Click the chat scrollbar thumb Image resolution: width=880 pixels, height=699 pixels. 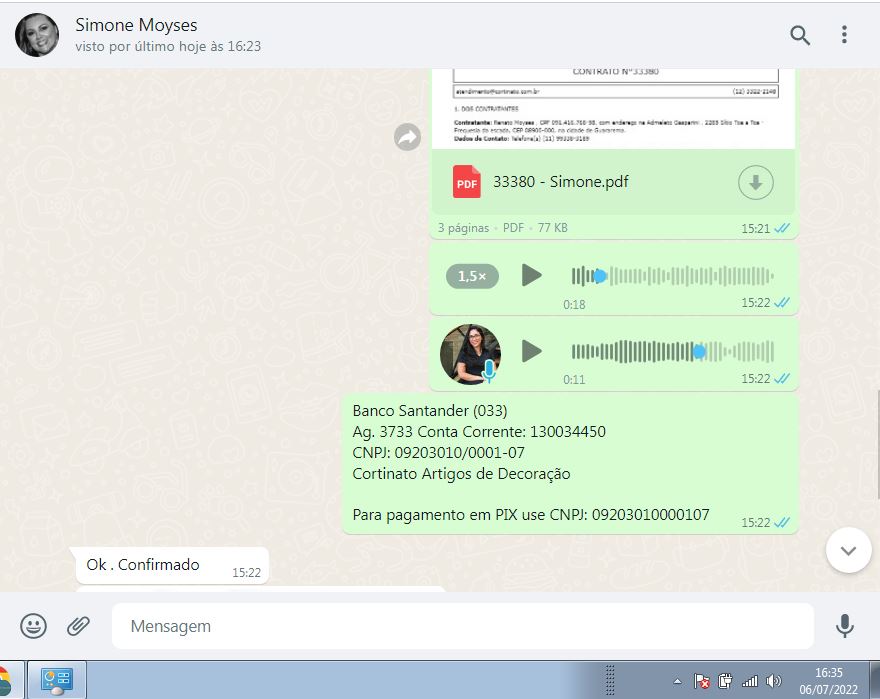tap(878, 444)
